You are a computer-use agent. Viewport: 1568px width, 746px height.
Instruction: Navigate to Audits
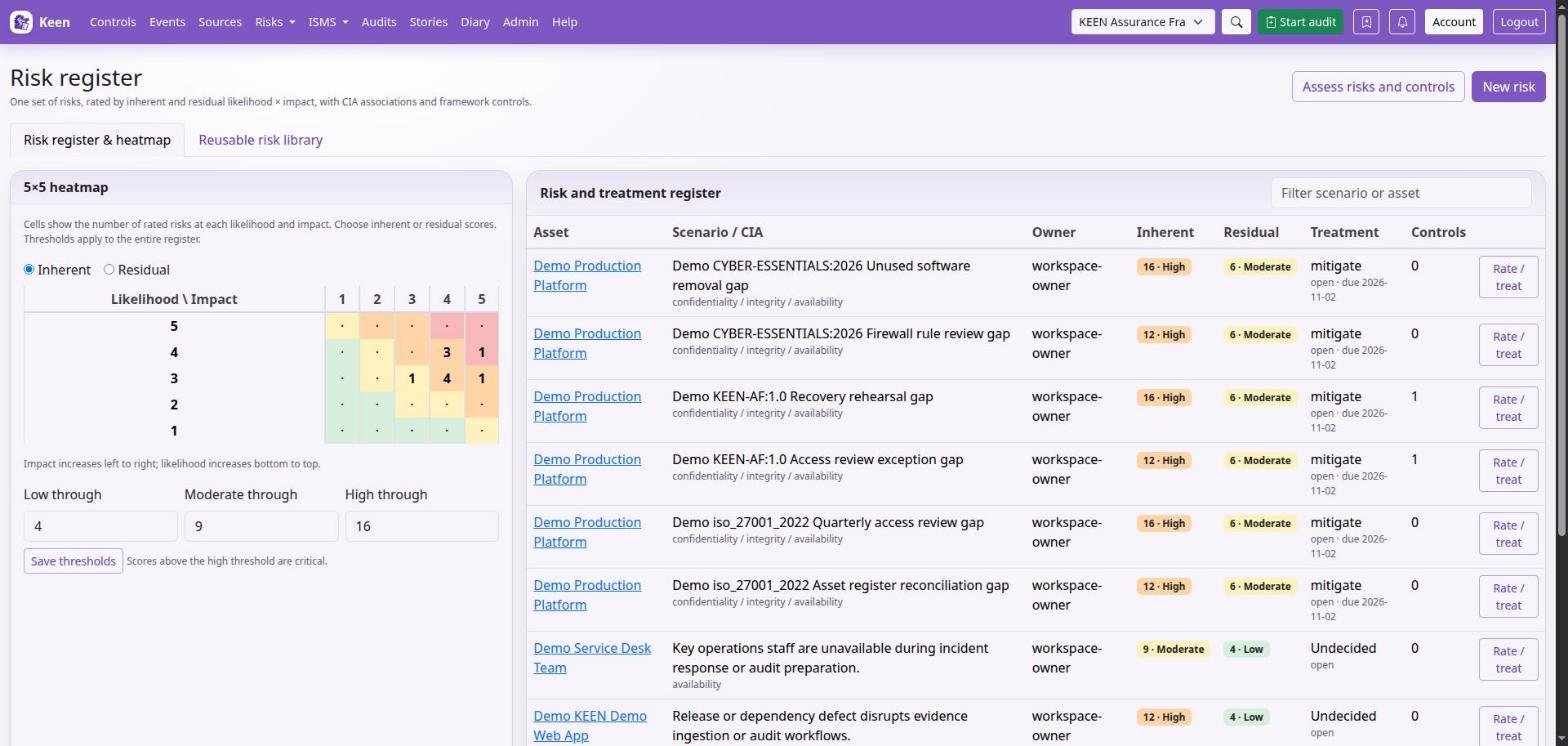tap(379, 22)
